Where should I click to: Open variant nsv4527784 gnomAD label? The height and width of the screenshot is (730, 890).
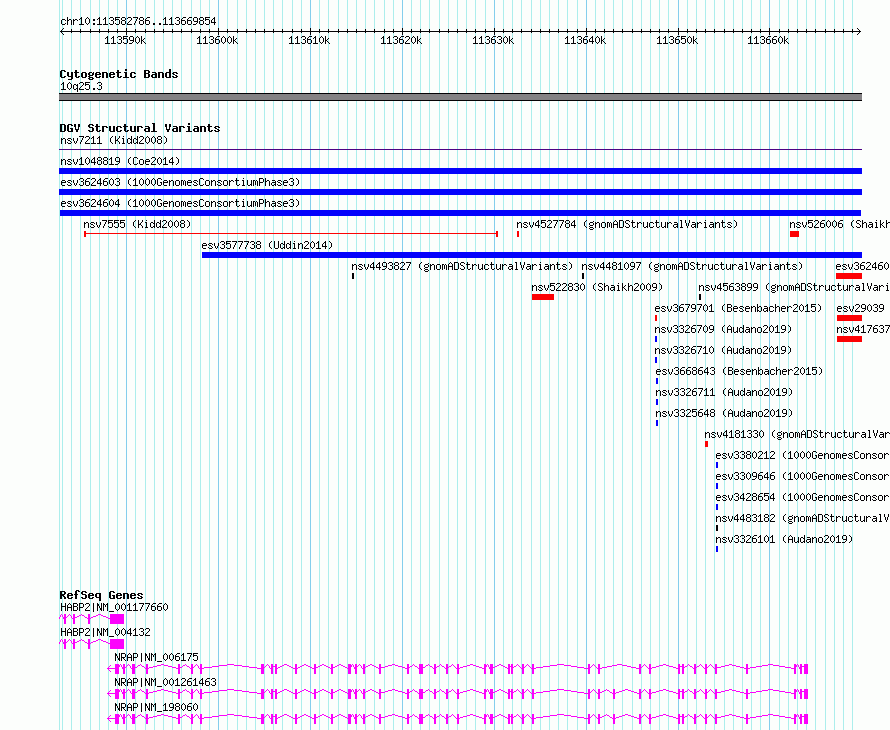pyautogui.click(x=627, y=224)
